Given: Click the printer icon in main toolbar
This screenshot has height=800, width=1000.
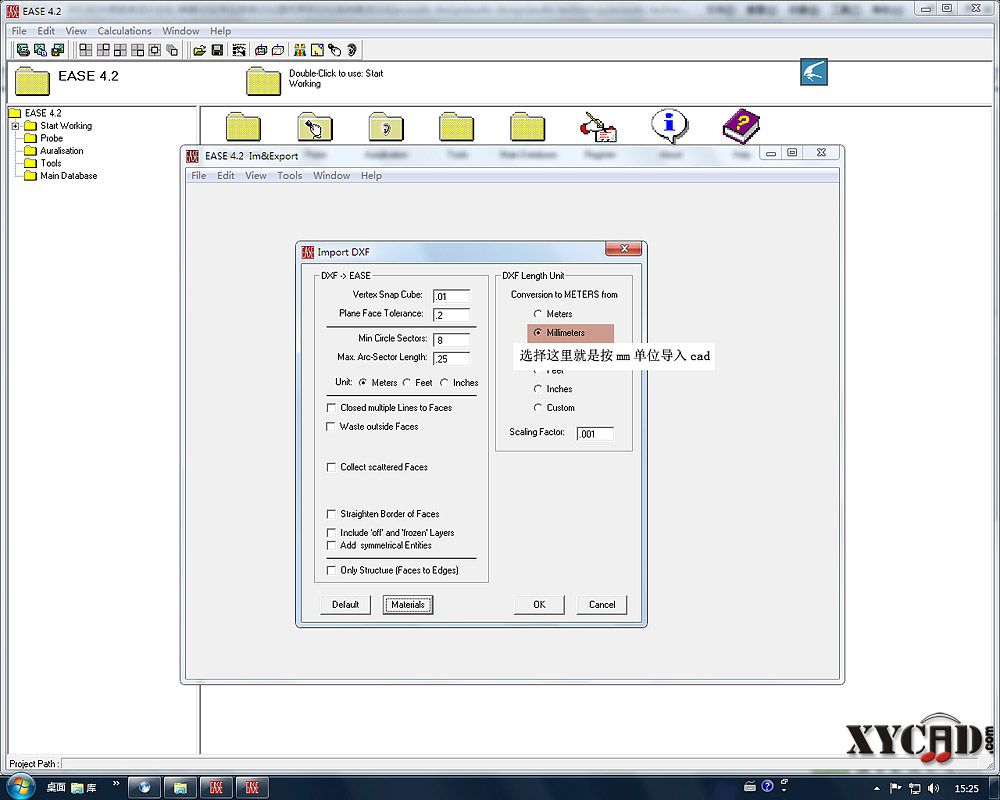Looking at the screenshot, I should tap(24, 50).
